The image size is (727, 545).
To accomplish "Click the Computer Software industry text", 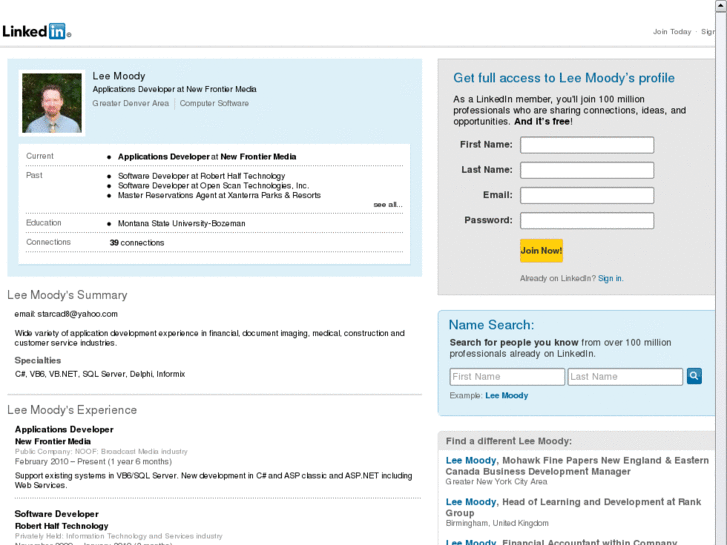I will 214,103.
